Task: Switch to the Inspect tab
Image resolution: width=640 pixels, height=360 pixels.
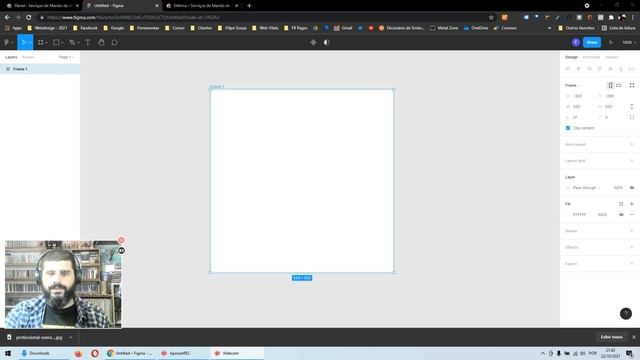Action: pyautogui.click(x=611, y=57)
